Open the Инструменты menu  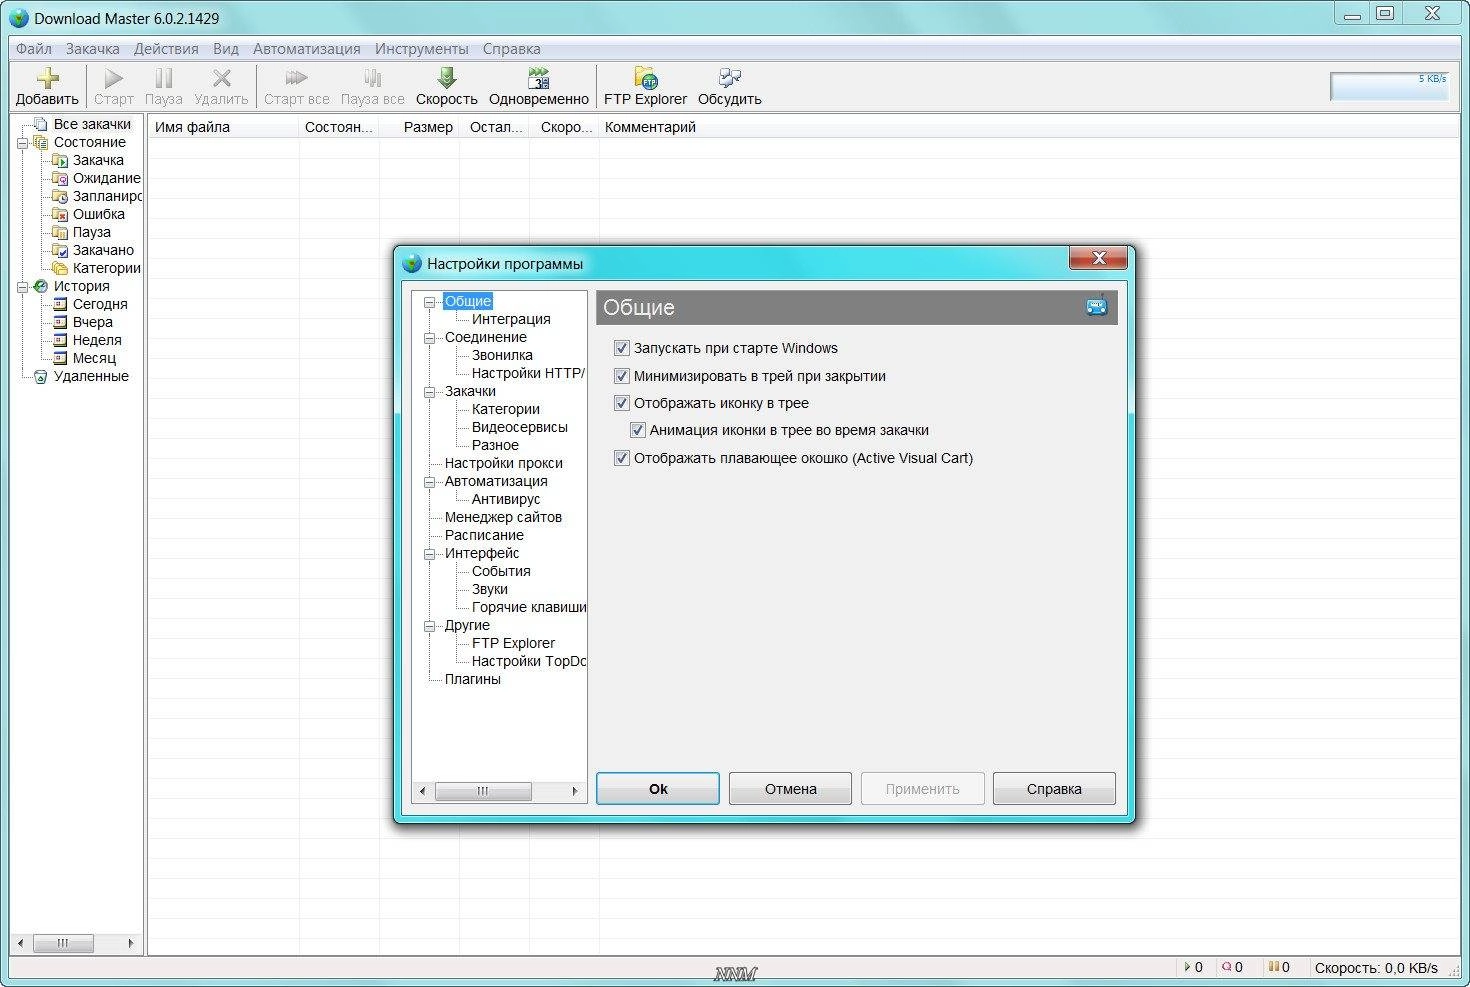pyautogui.click(x=422, y=49)
